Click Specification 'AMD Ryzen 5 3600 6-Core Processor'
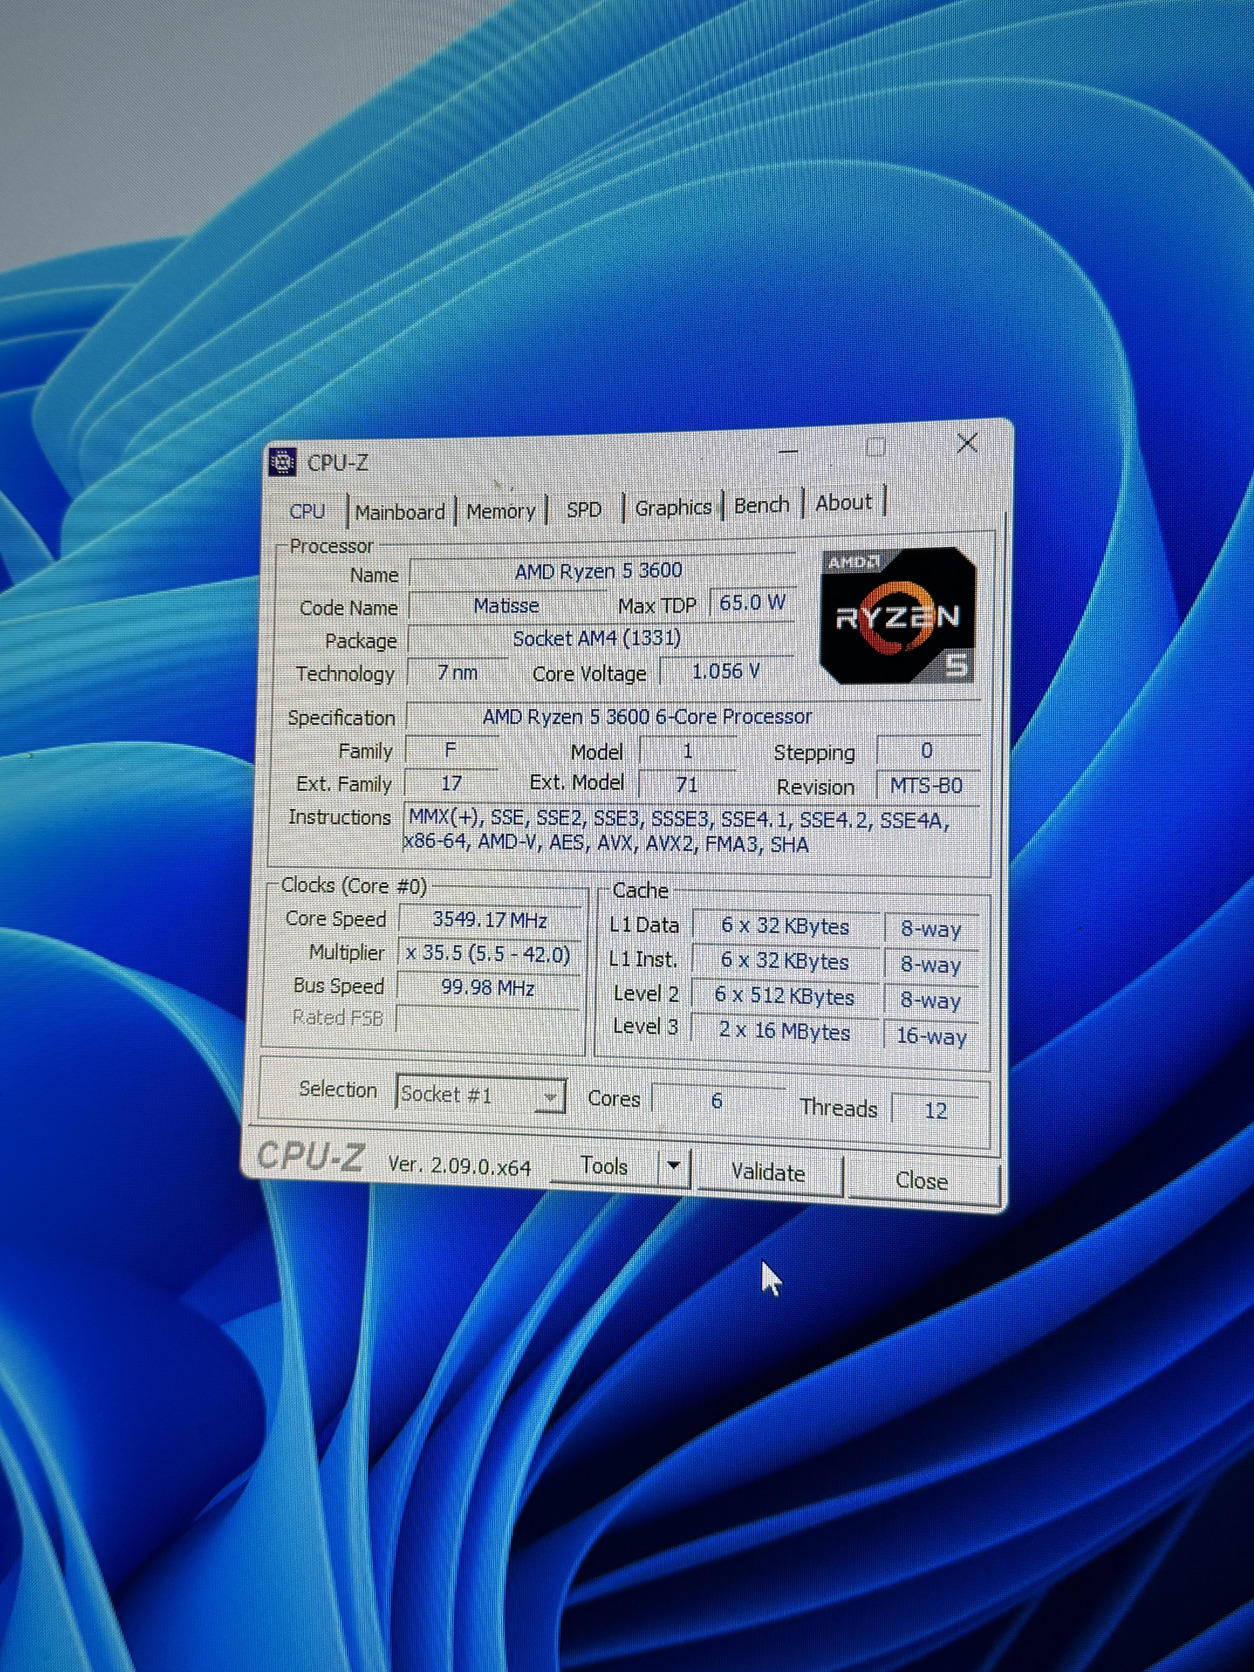The image size is (1254, 1672). point(695,717)
